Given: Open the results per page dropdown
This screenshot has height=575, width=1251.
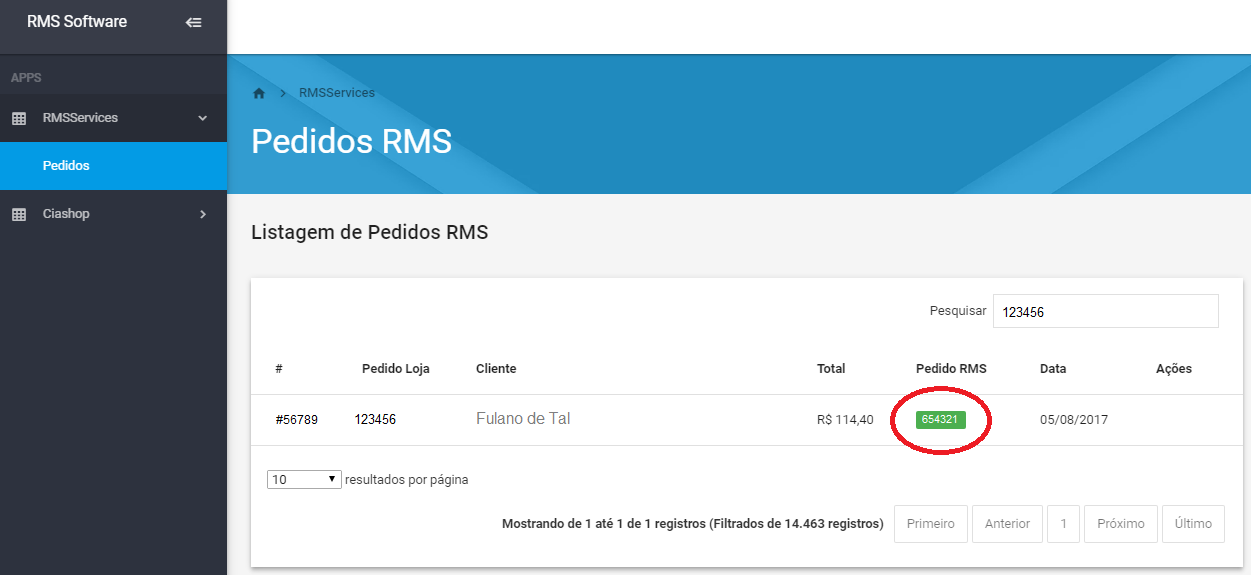Looking at the screenshot, I should pos(304,480).
